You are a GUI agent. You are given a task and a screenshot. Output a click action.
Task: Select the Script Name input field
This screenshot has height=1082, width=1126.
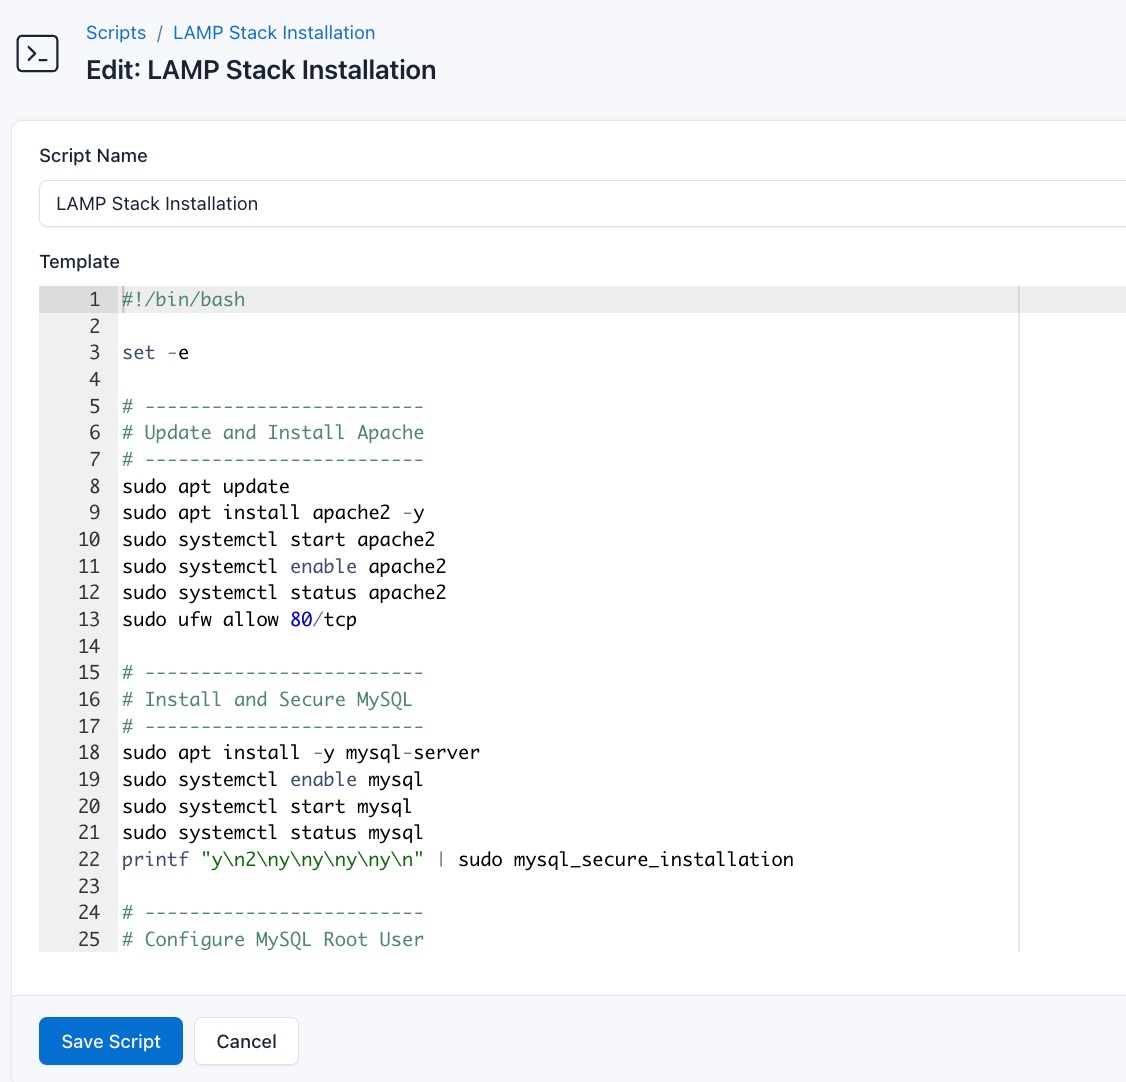point(400,203)
